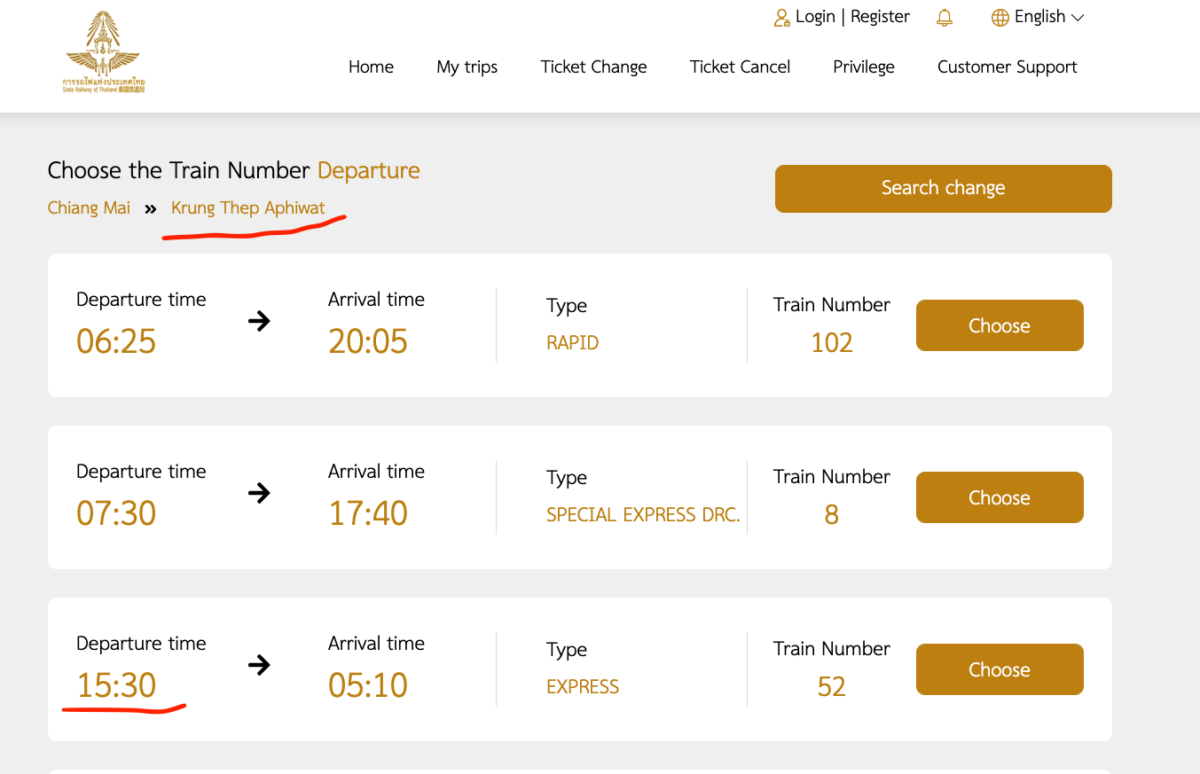Click the arrow in the 07:30 train row
This screenshot has height=774, width=1200.
click(259, 493)
